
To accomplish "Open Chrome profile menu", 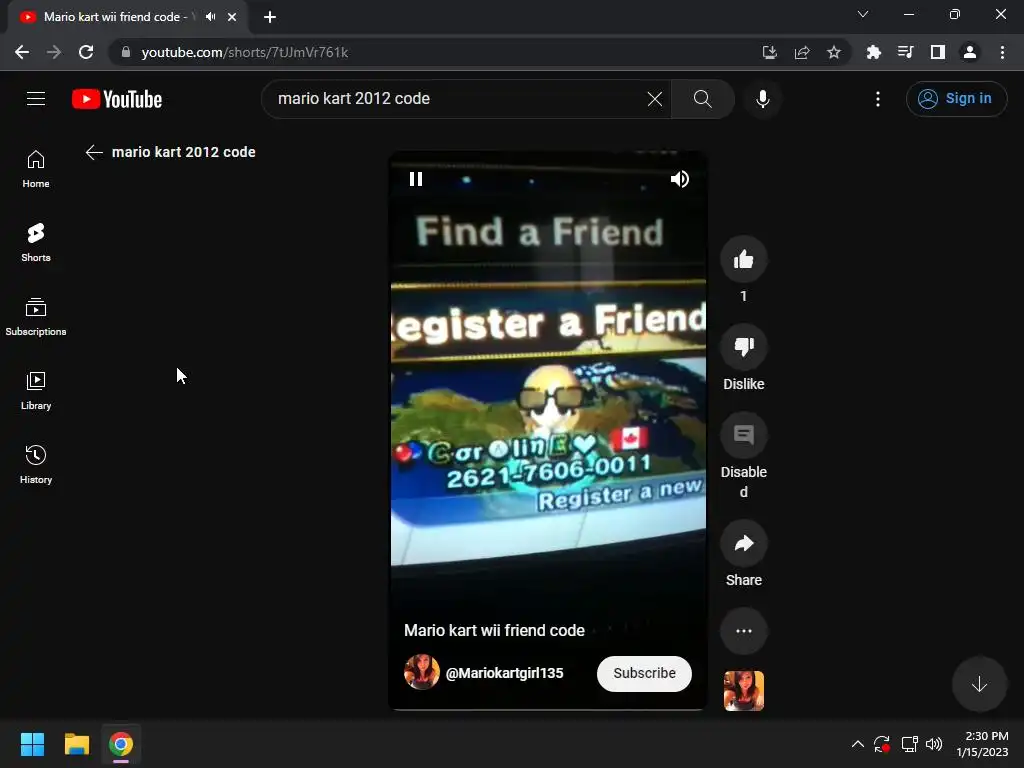I will coord(970,52).
